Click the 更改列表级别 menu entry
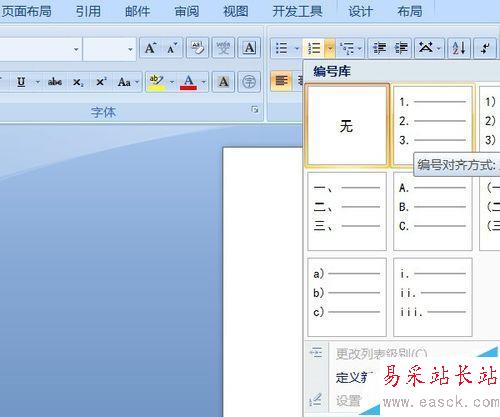Image resolution: width=500 pixels, height=417 pixels. (382, 353)
